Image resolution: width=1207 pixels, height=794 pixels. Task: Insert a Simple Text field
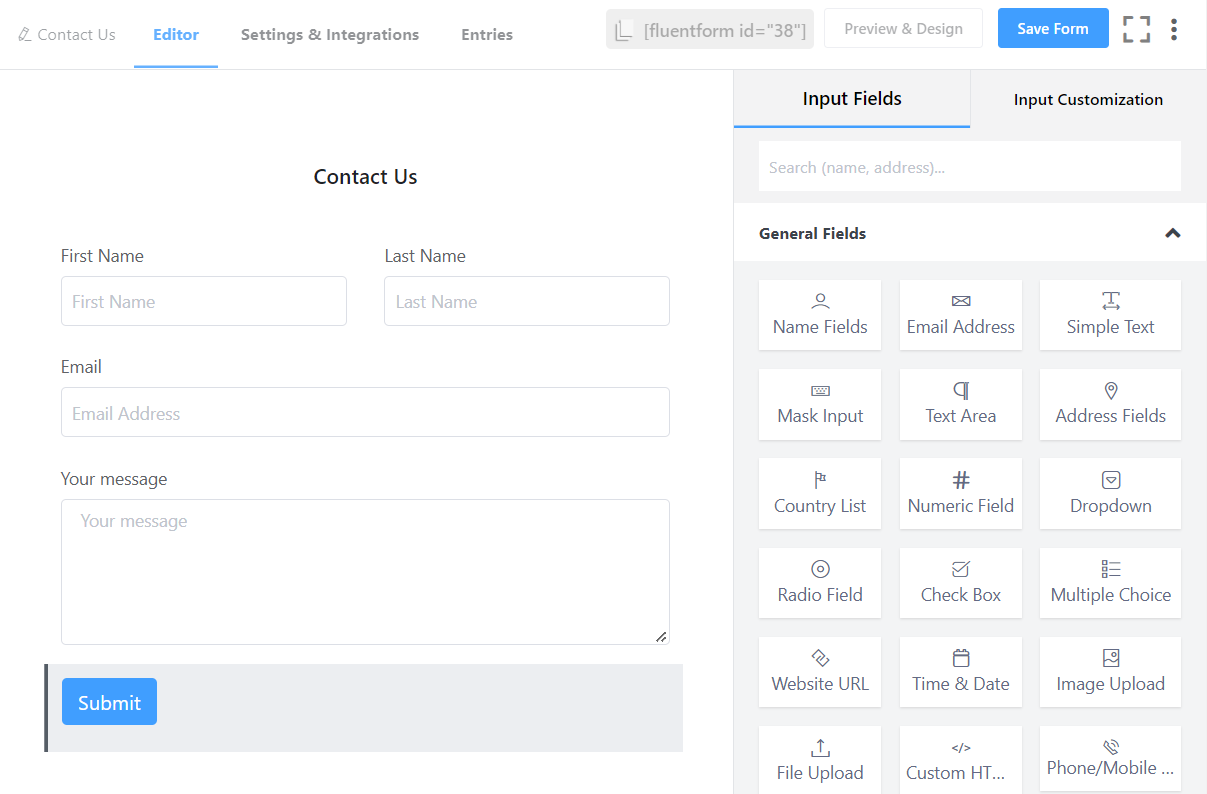pos(1110,315)
